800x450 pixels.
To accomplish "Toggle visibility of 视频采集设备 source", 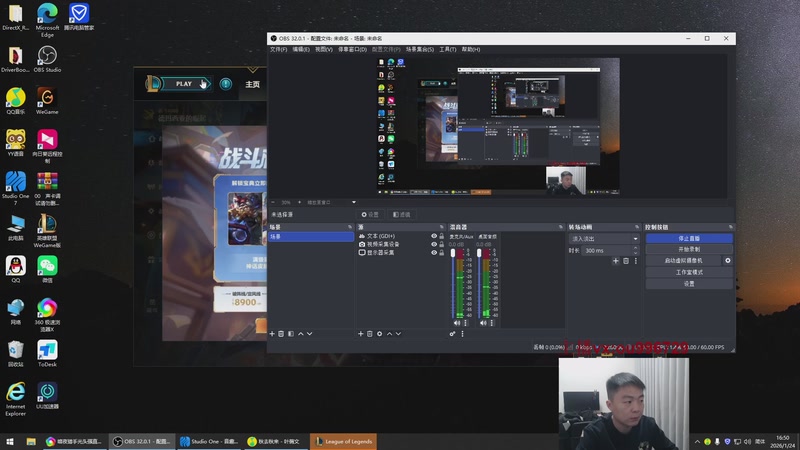I will pos(434,244).
